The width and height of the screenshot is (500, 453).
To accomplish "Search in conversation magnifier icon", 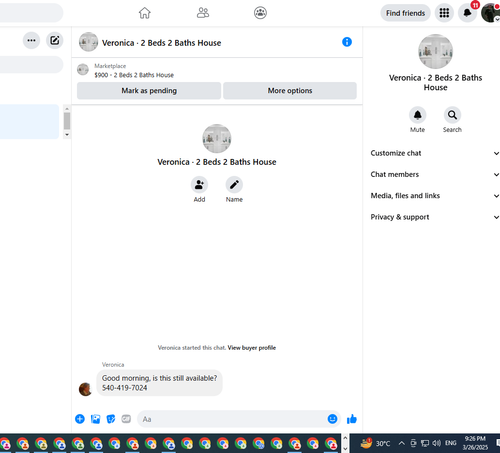I will [x=452, y=115].
